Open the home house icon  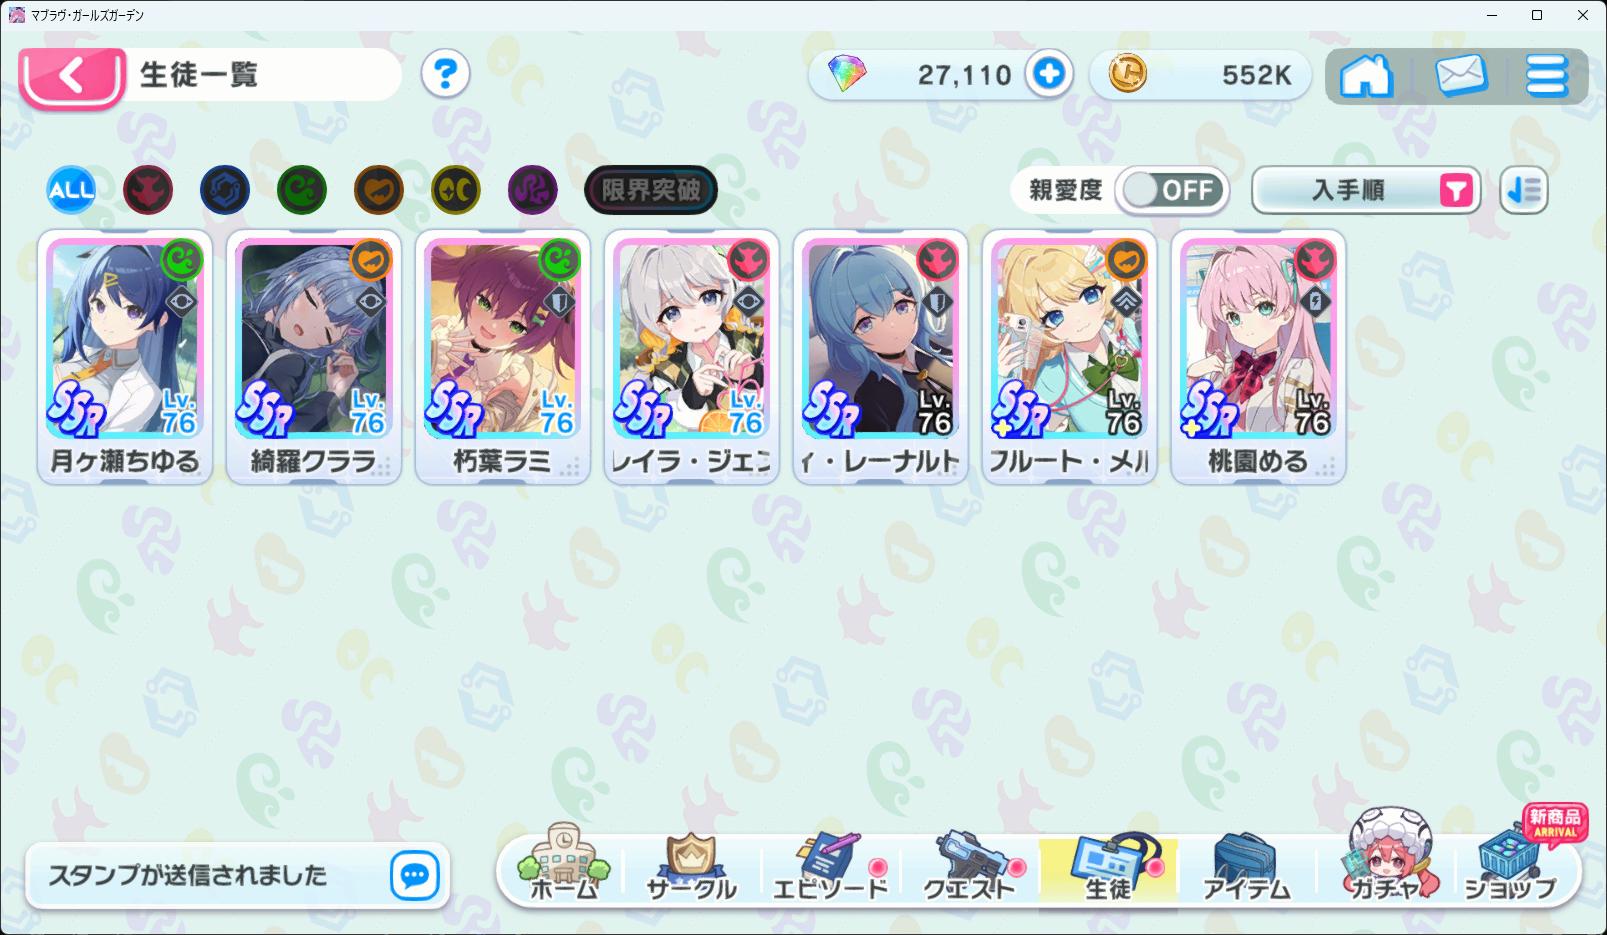click(1366, 75)
